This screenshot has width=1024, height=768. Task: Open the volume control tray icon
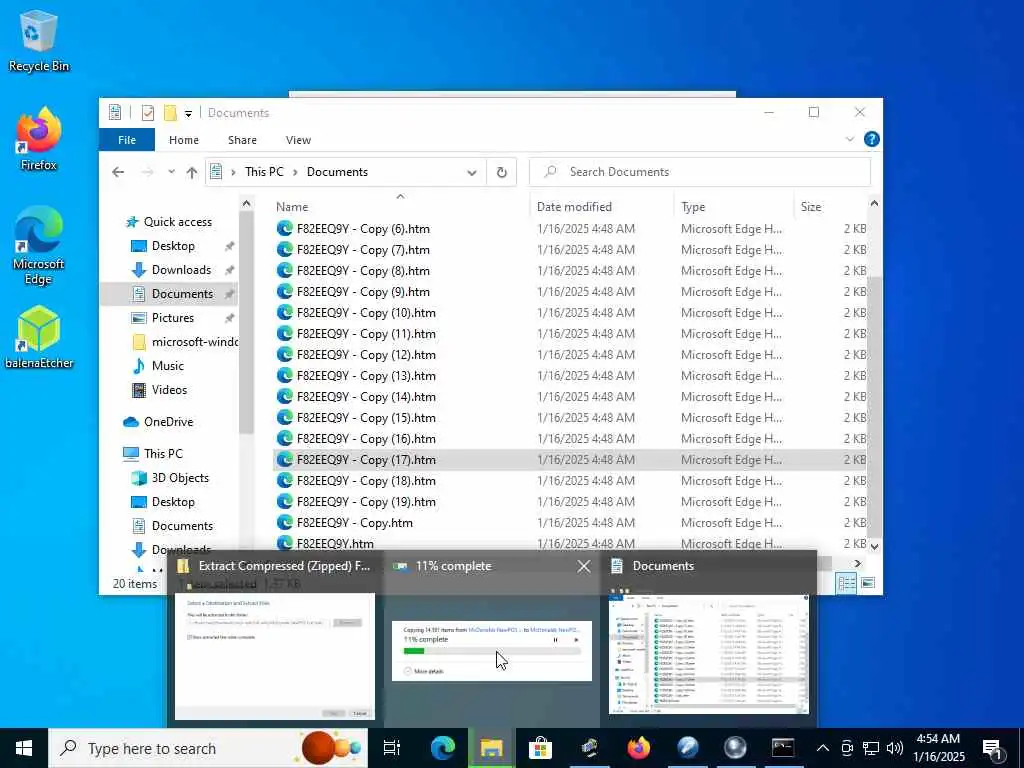894,748
